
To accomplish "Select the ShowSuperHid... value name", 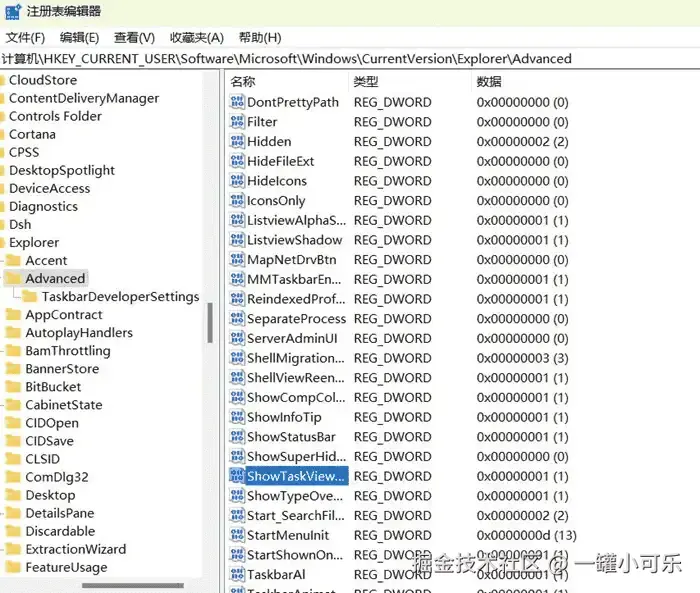I will click(296, 456).
